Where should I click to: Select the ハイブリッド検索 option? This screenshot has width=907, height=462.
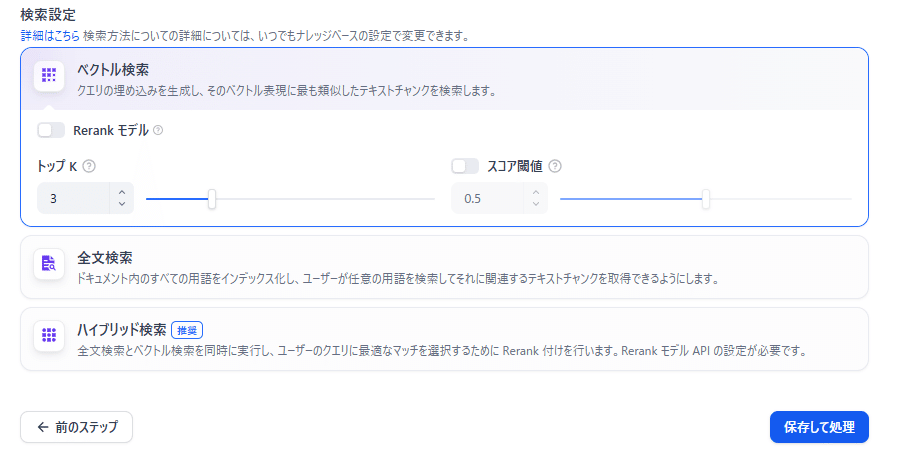click(x=444, y=339)
